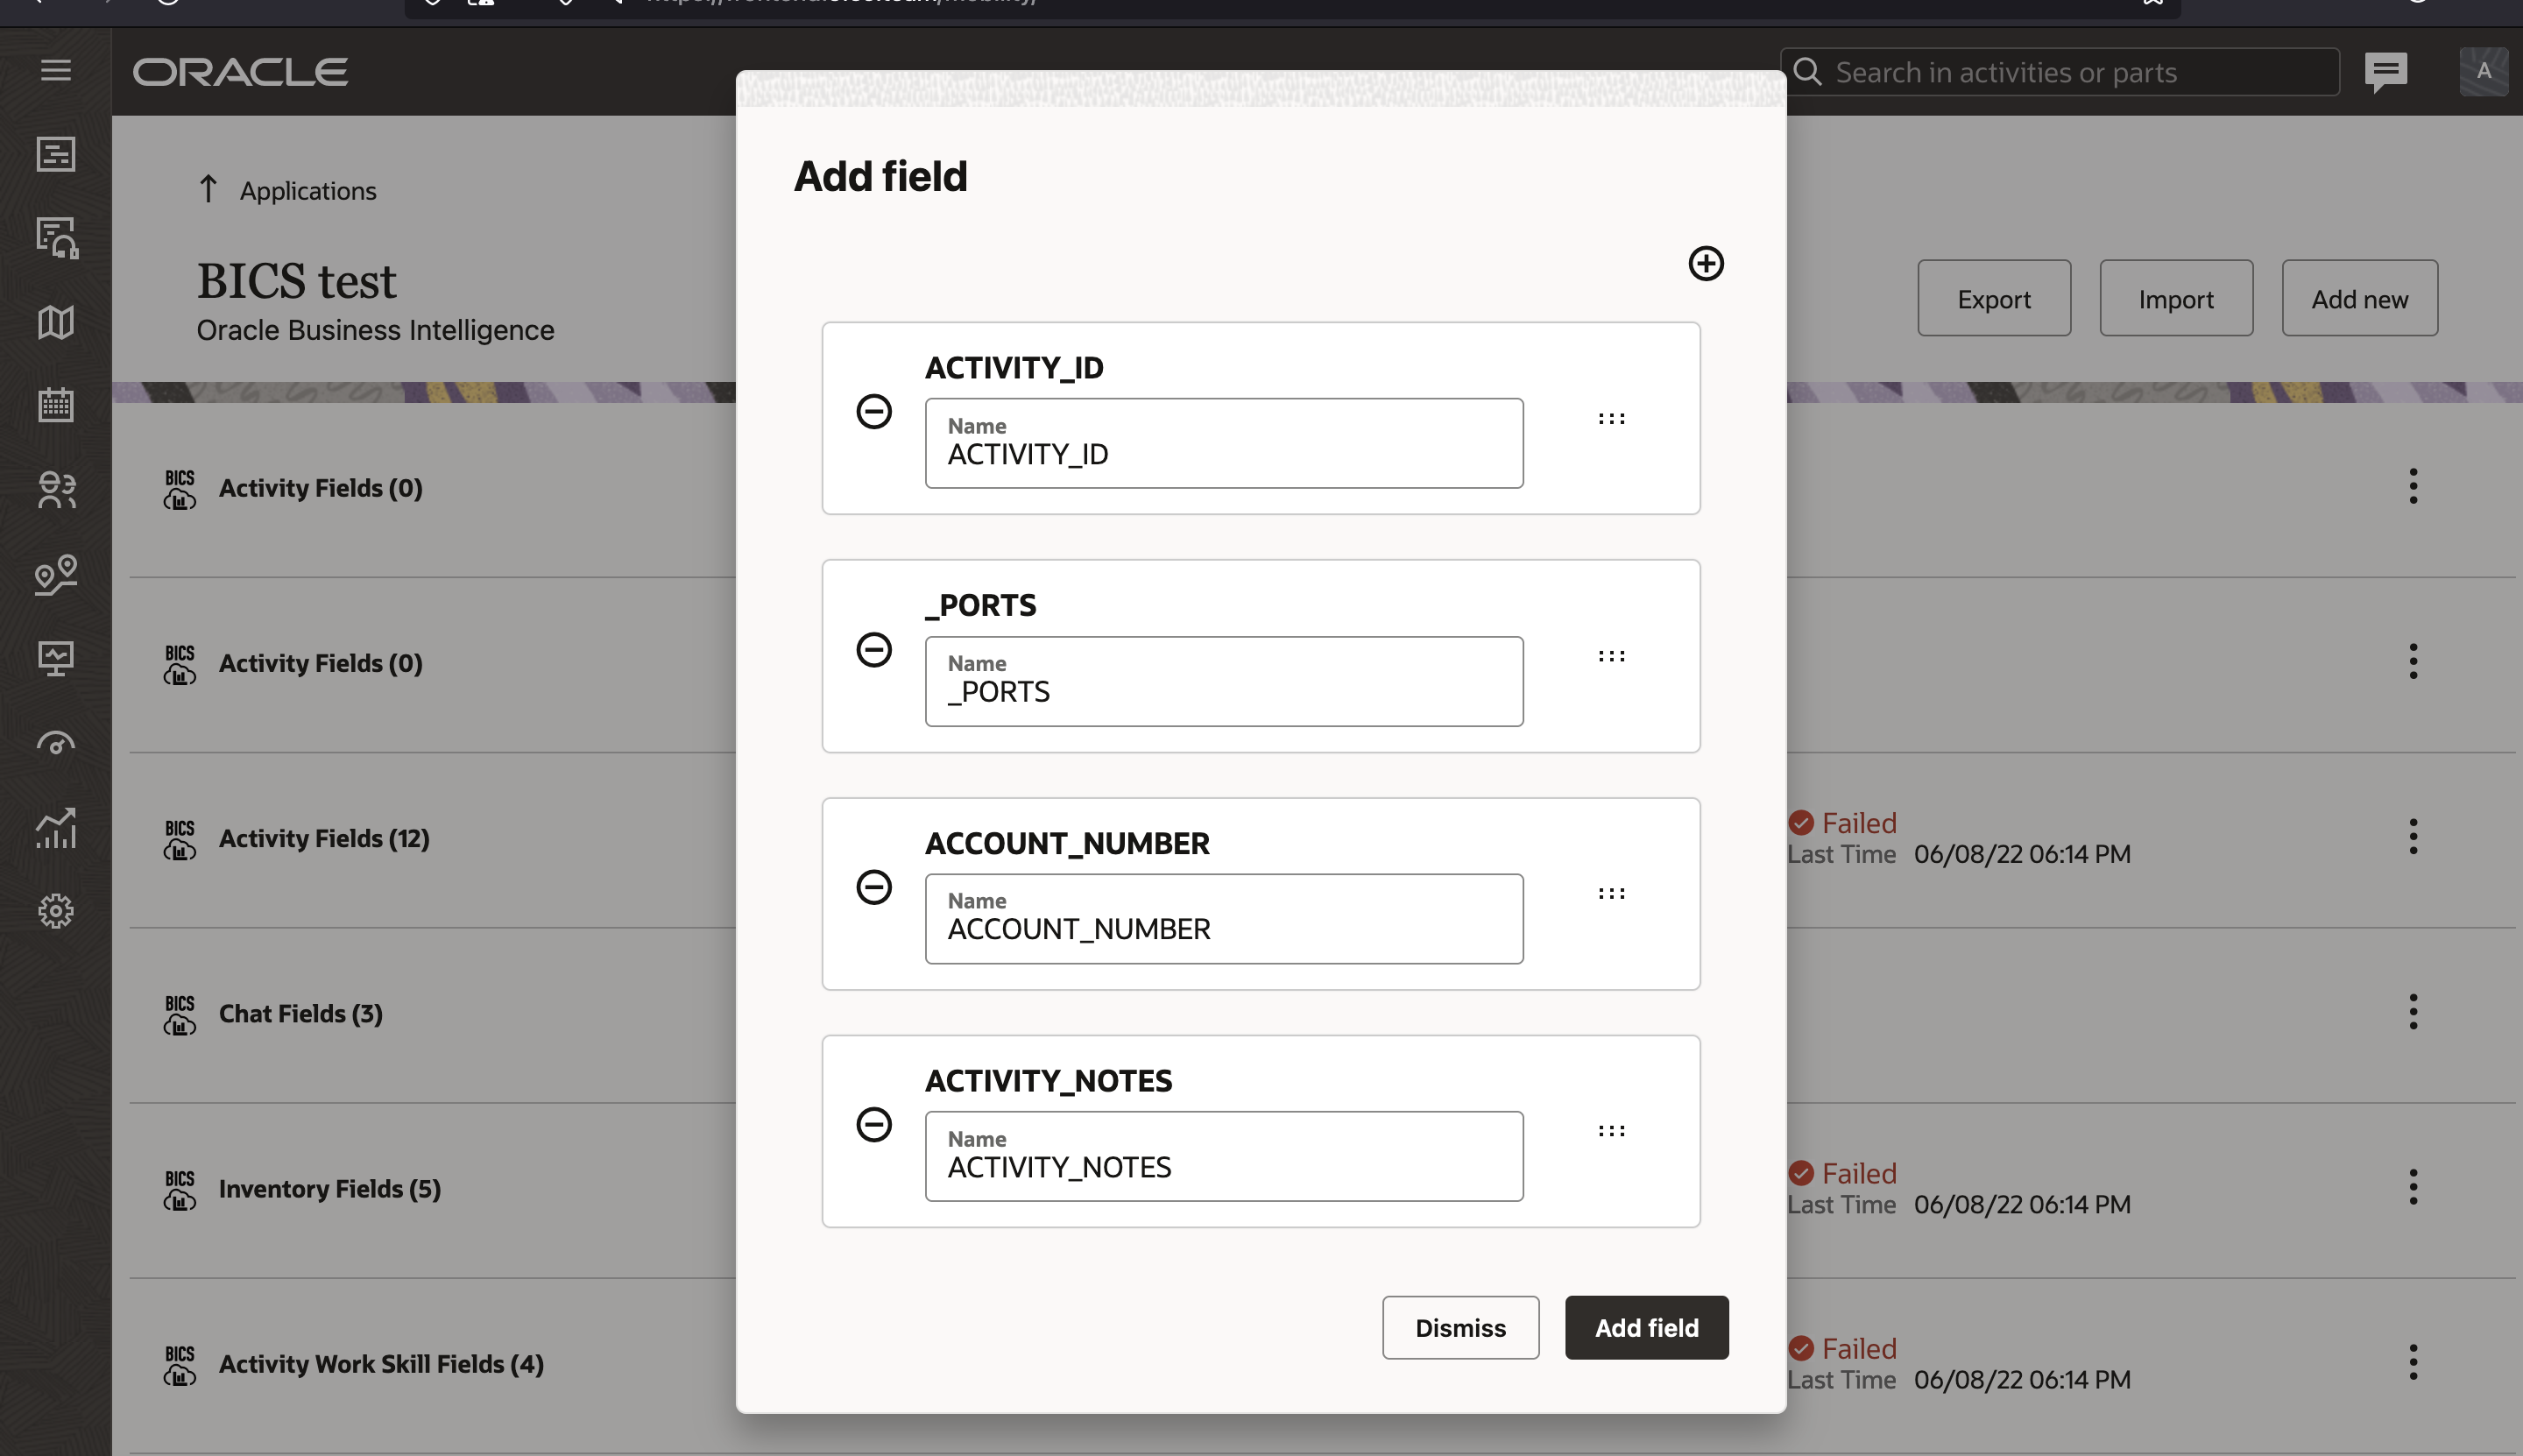Click the drag handle for ACTIVITY_NOTES
This screenshot has height=1456, width=2523.
[x=1611, y=1131]
